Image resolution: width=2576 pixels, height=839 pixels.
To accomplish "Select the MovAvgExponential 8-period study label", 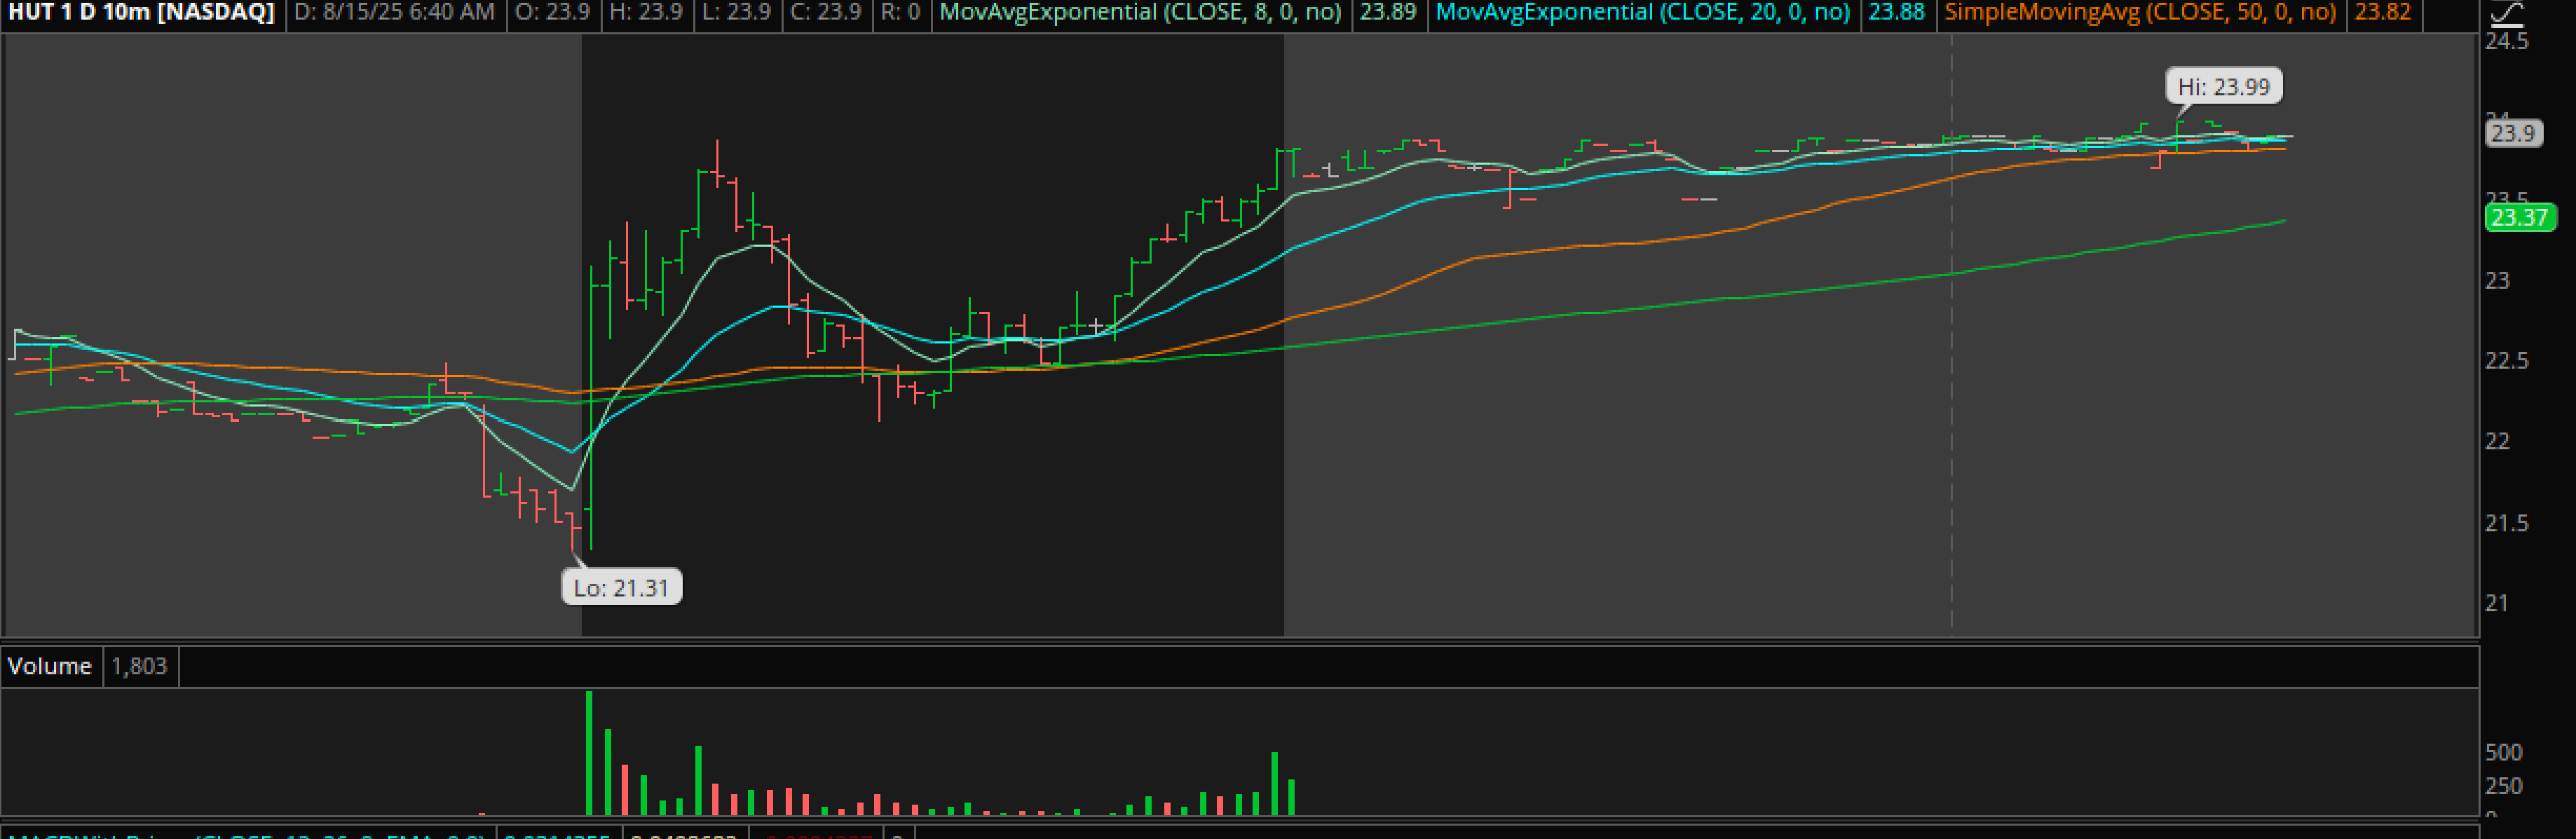I will coord(1139,12).
